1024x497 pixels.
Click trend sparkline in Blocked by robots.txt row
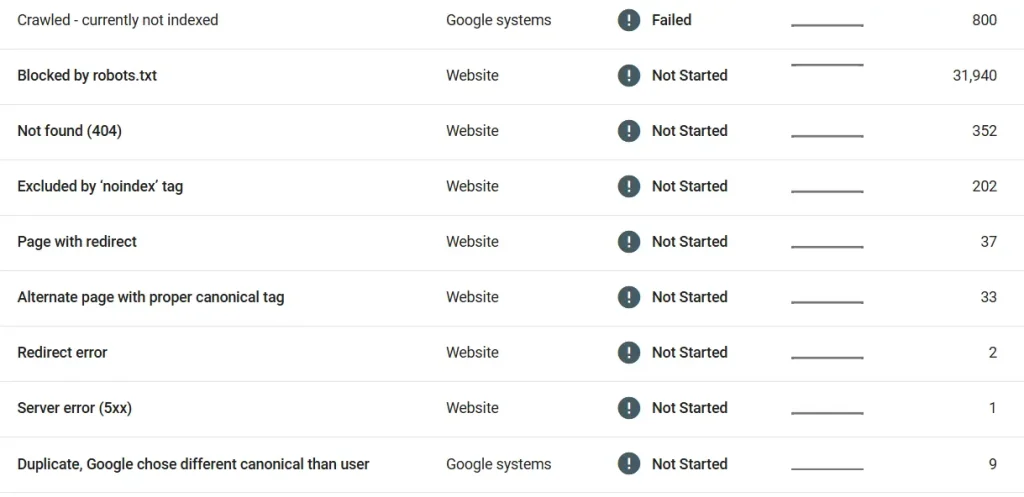pyautogui.click(x=827, y=65)
